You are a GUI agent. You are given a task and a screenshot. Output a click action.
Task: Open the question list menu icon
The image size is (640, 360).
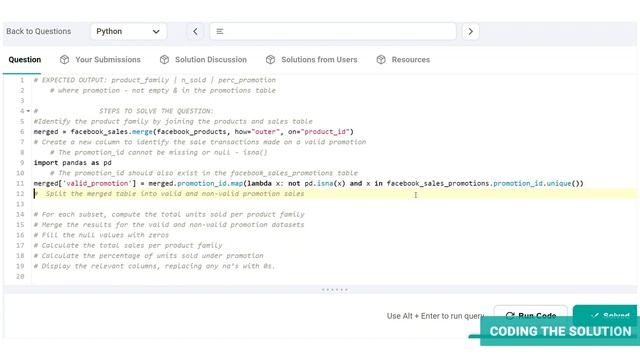220,31
